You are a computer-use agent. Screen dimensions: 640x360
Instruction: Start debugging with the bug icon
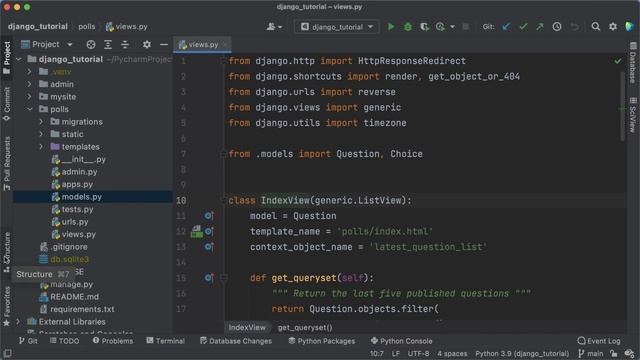pyautogui.click(x=407, y=27)
